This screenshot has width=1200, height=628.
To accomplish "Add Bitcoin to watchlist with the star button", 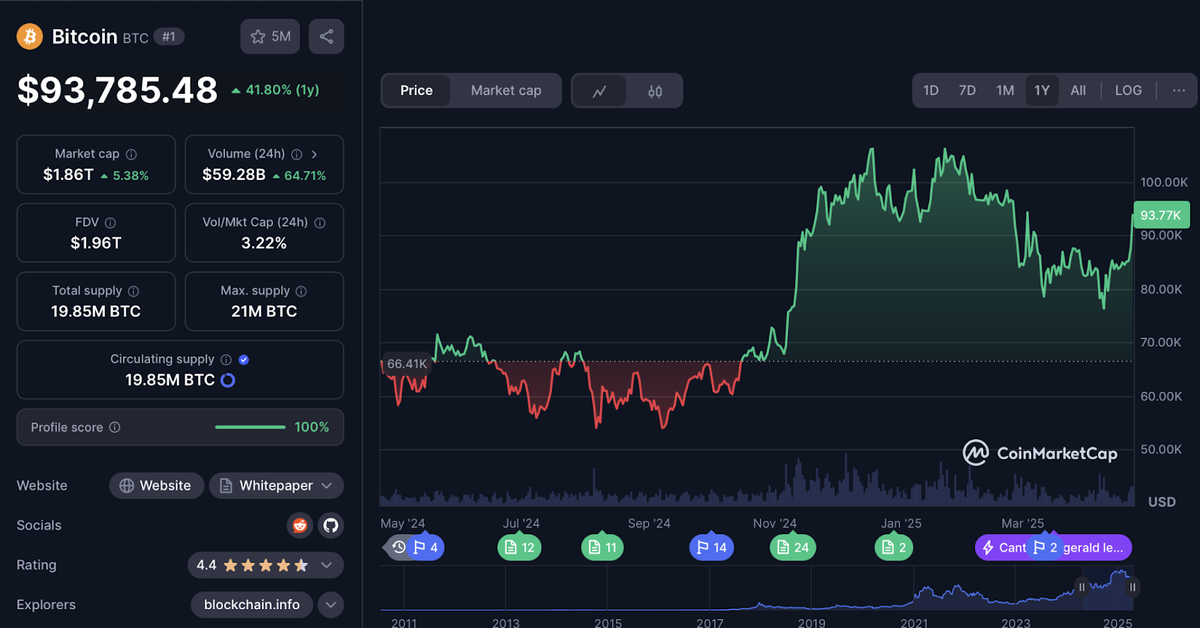I will pos(269,36).
